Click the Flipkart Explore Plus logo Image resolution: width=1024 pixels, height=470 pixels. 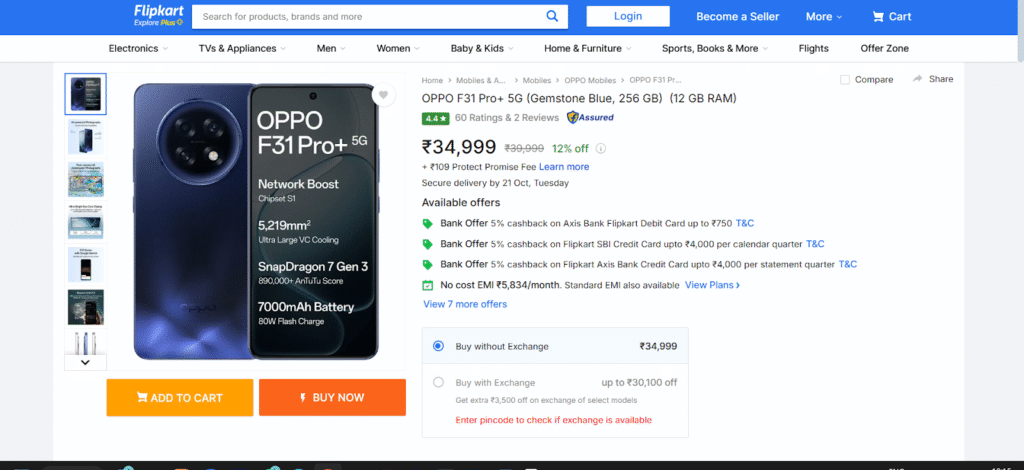(159, 16)
